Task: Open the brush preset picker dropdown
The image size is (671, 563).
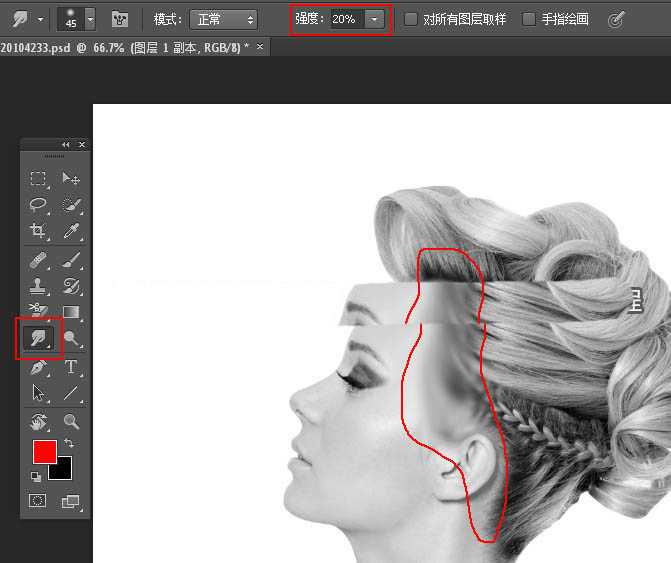Action: coord(90,19)
